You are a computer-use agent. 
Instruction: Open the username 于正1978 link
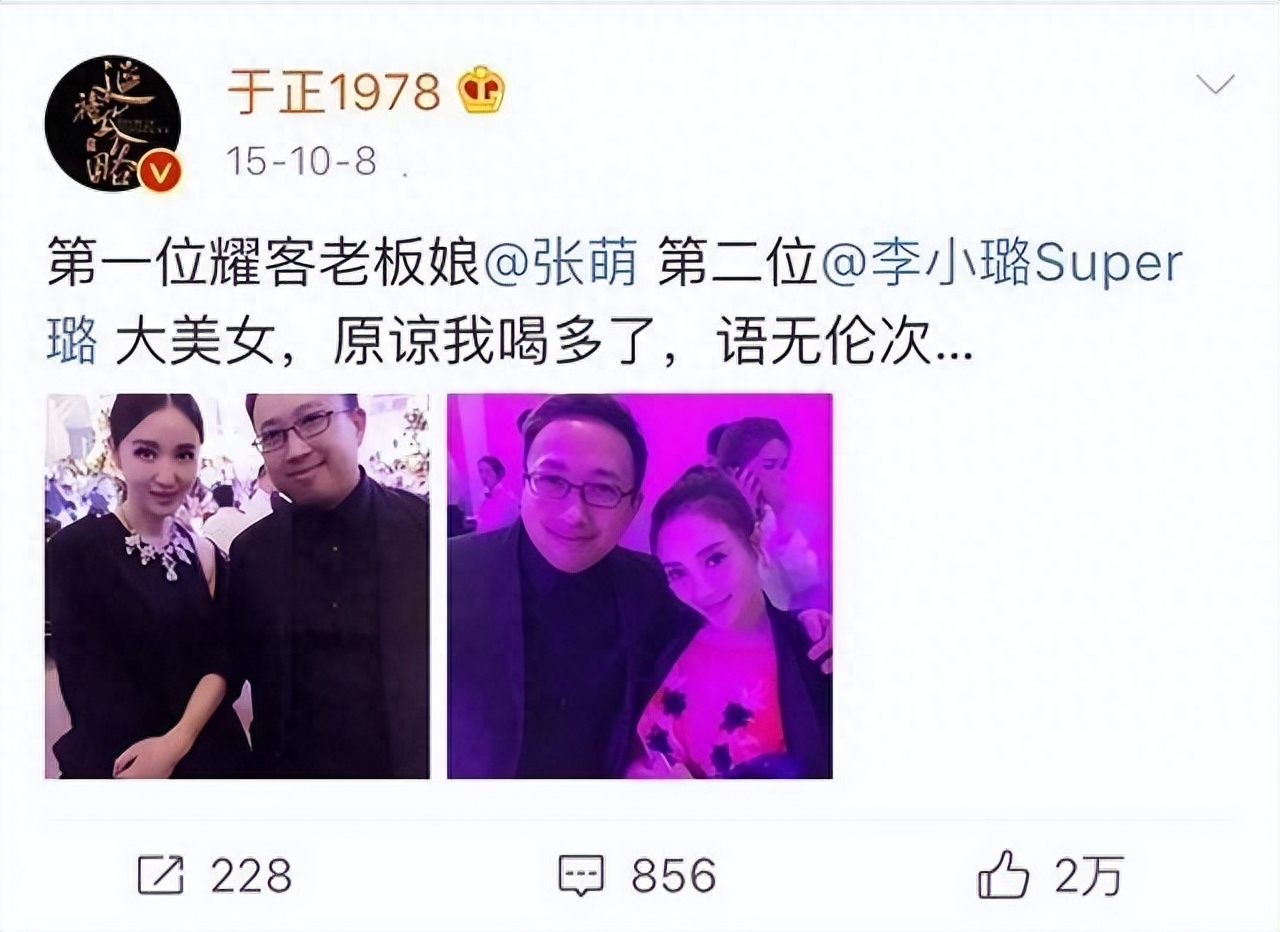(334, 92)
